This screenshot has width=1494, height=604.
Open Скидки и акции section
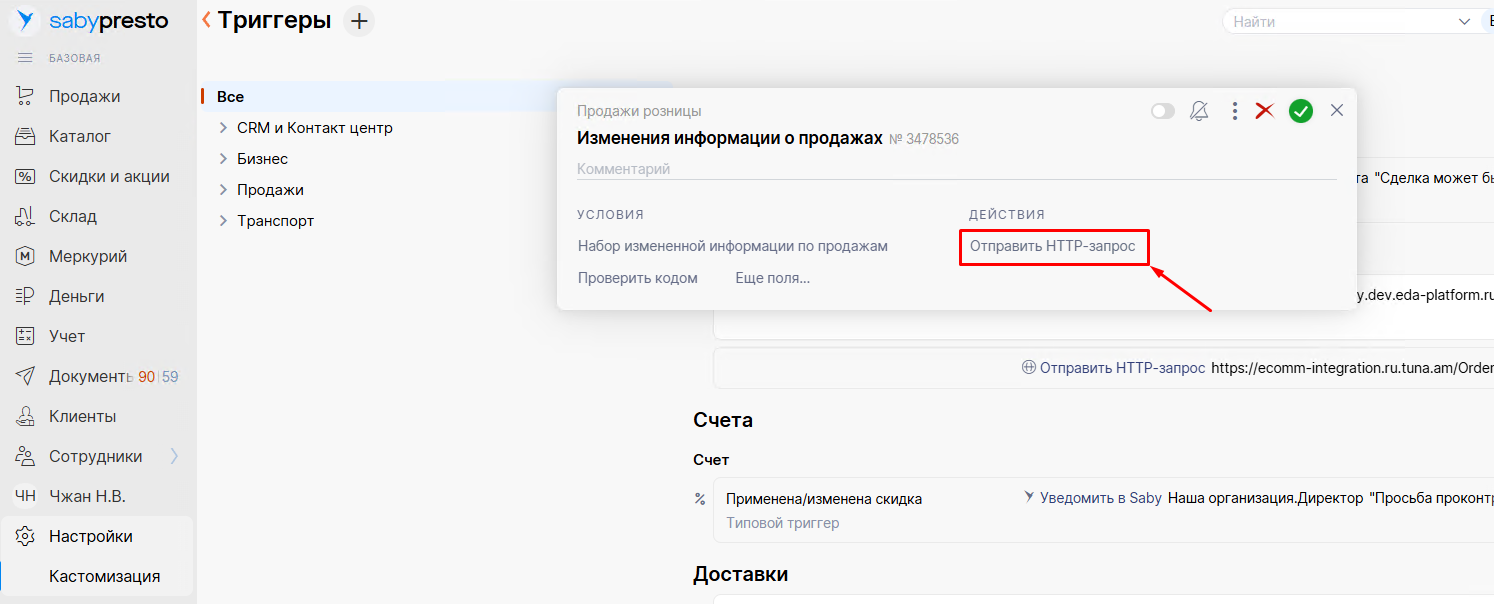coord(109,176)
